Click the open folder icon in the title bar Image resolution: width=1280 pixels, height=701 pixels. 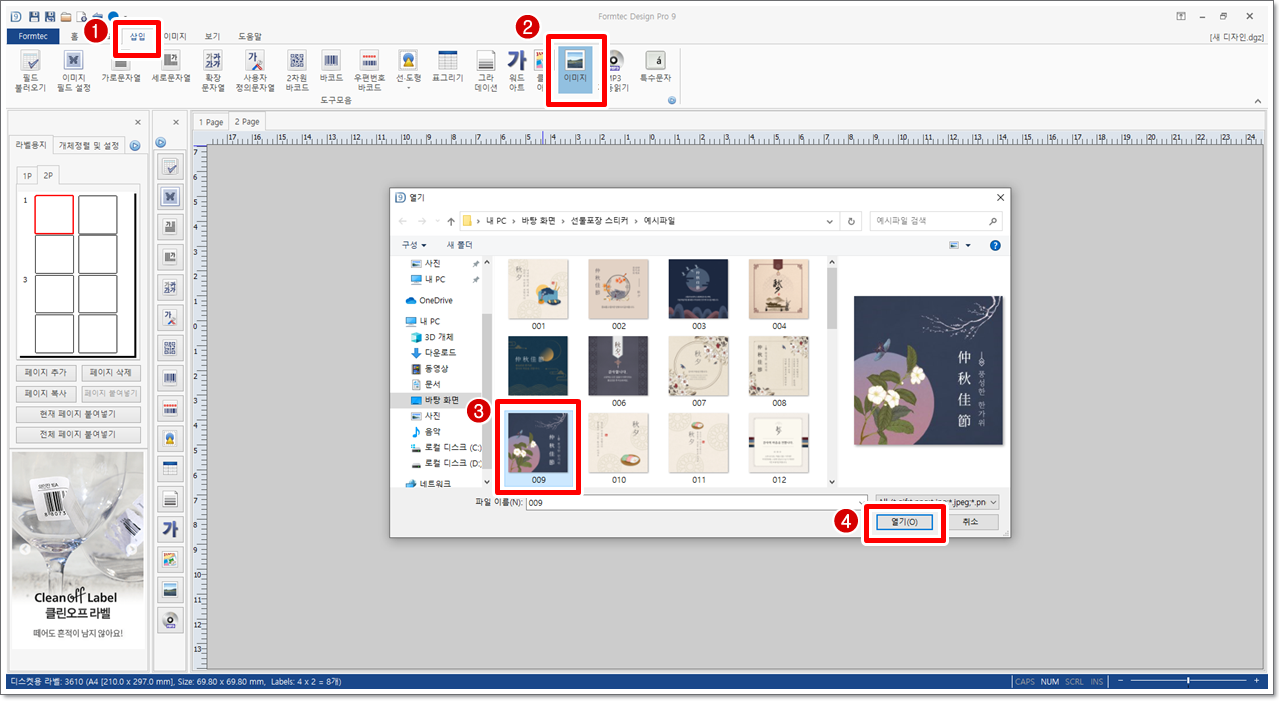point(65,16)
